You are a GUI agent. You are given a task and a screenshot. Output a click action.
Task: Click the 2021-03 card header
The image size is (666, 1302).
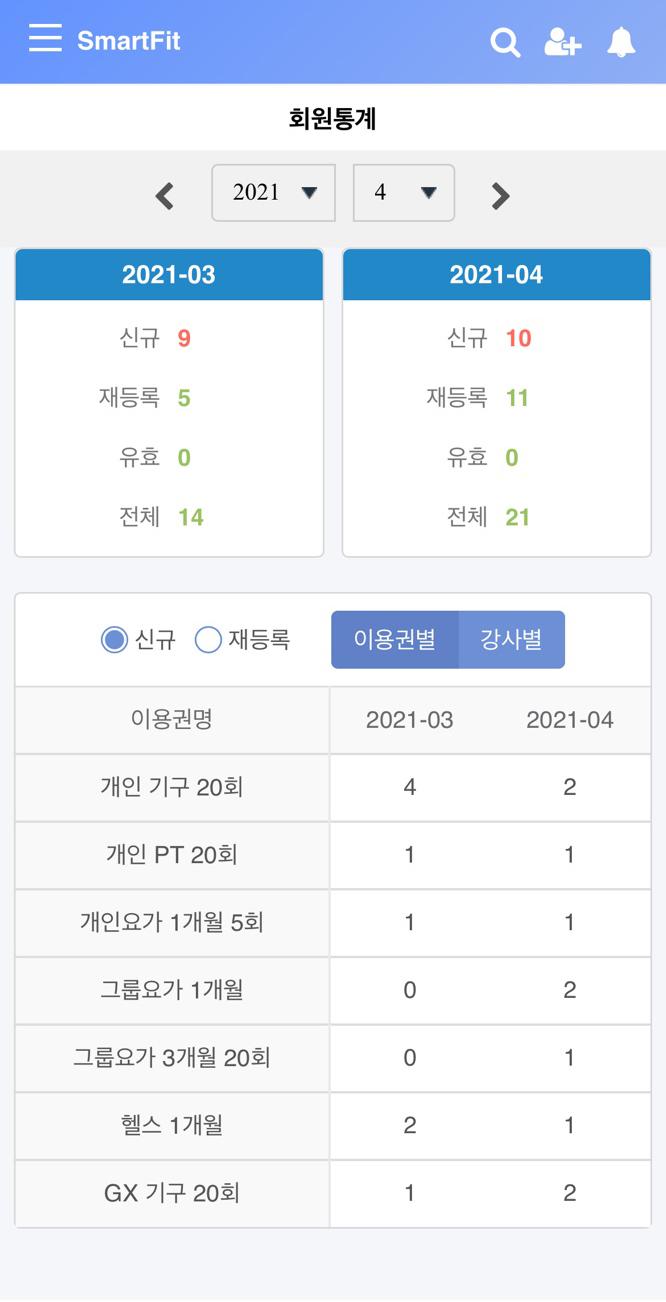click(x=169, y=275)
